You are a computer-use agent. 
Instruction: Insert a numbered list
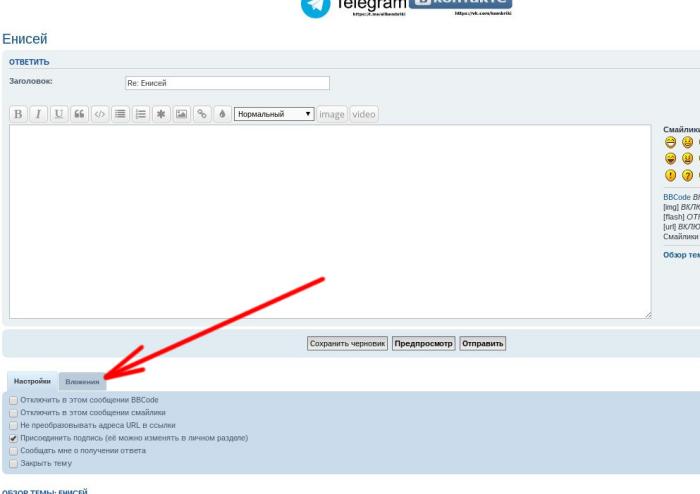click(x=141, y=114)
